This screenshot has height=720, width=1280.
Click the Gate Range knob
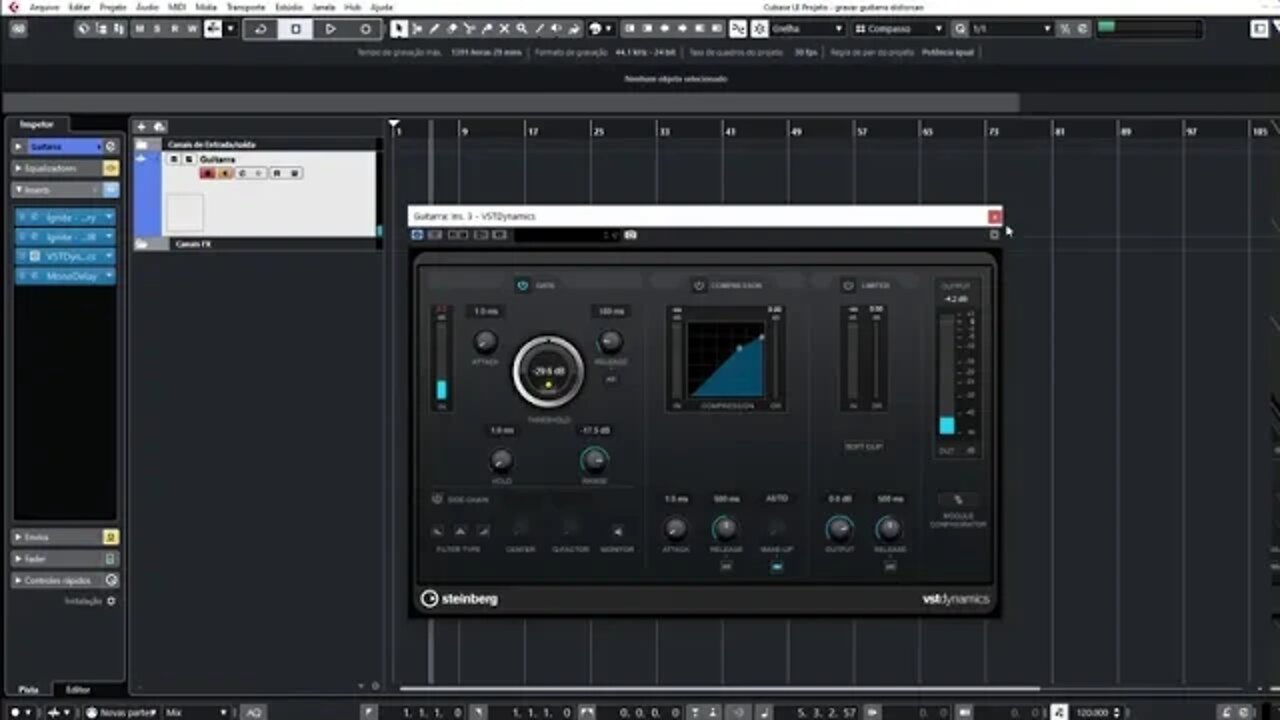[594, 460]
